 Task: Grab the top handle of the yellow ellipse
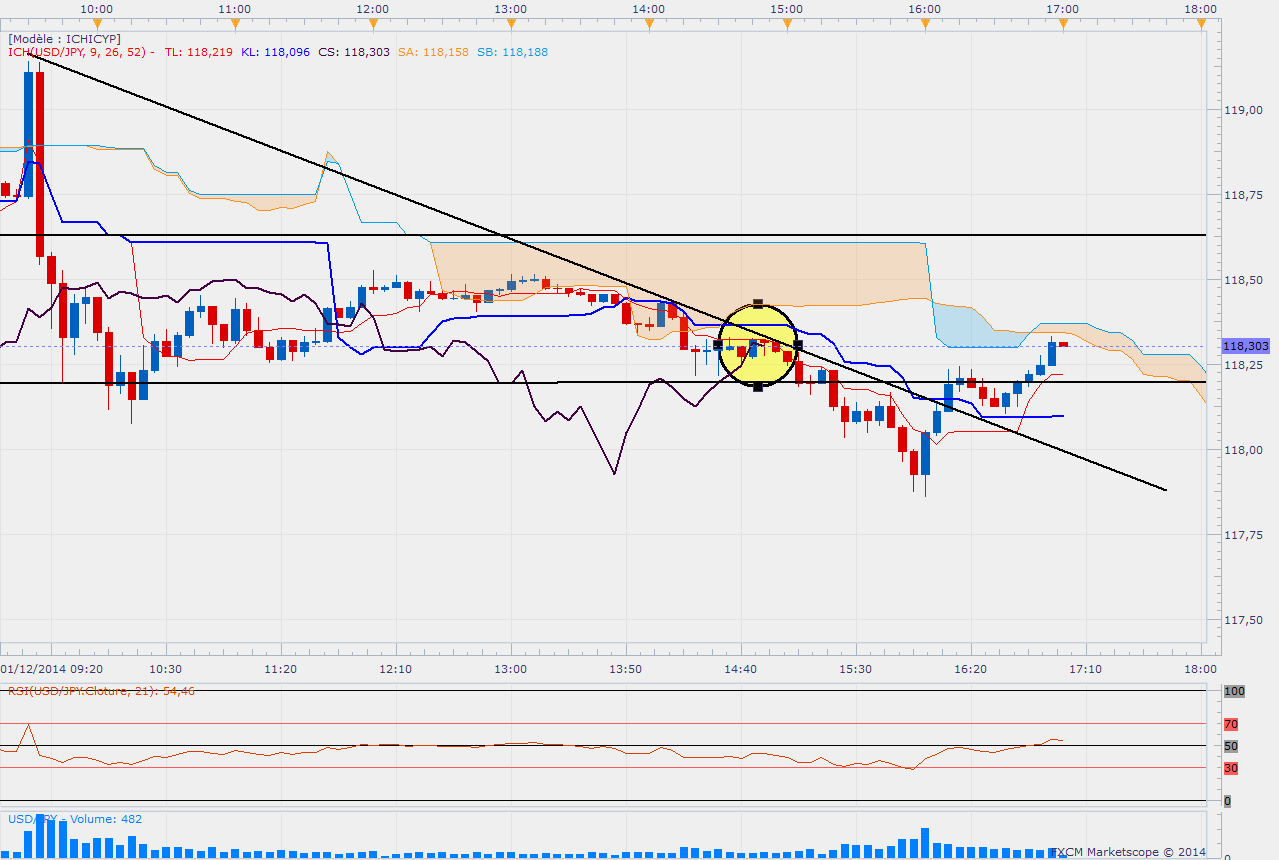tap(758, 303)
